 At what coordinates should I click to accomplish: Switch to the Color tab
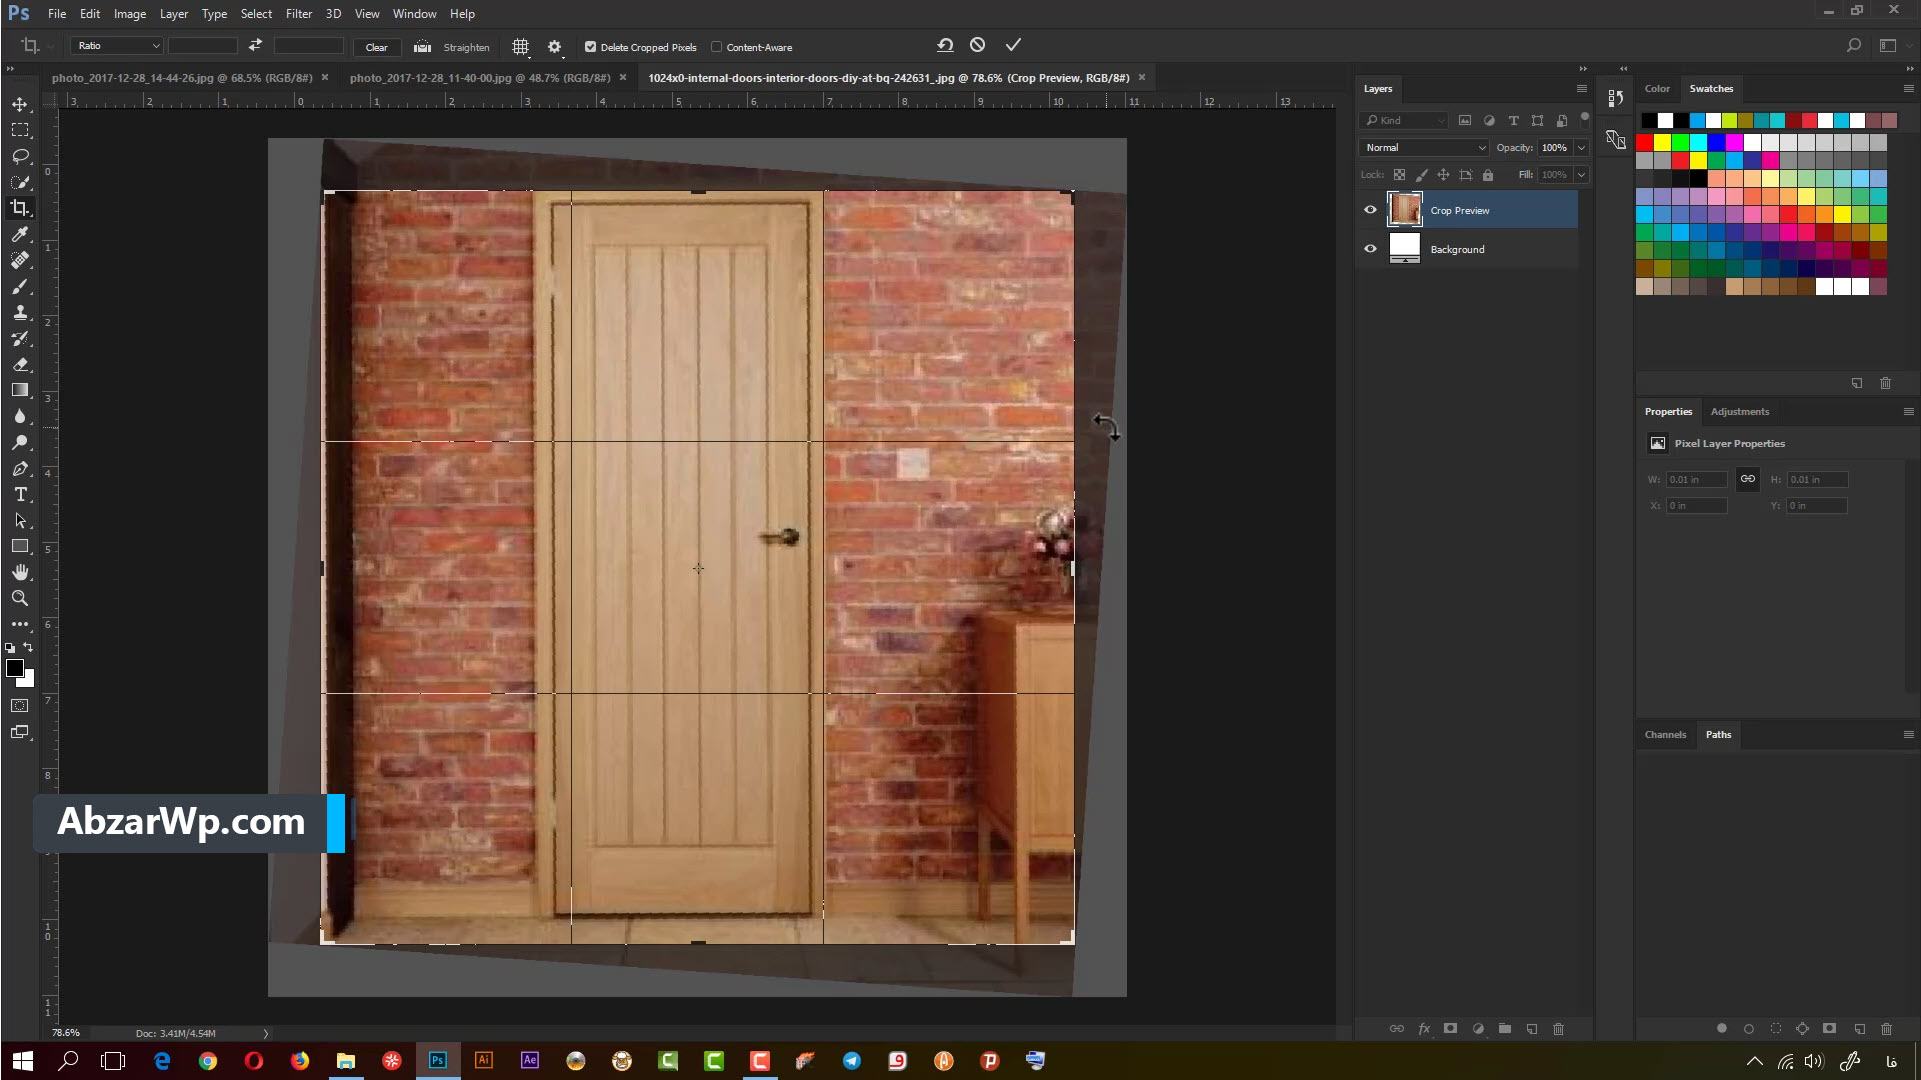click(x=1657, y=89)
